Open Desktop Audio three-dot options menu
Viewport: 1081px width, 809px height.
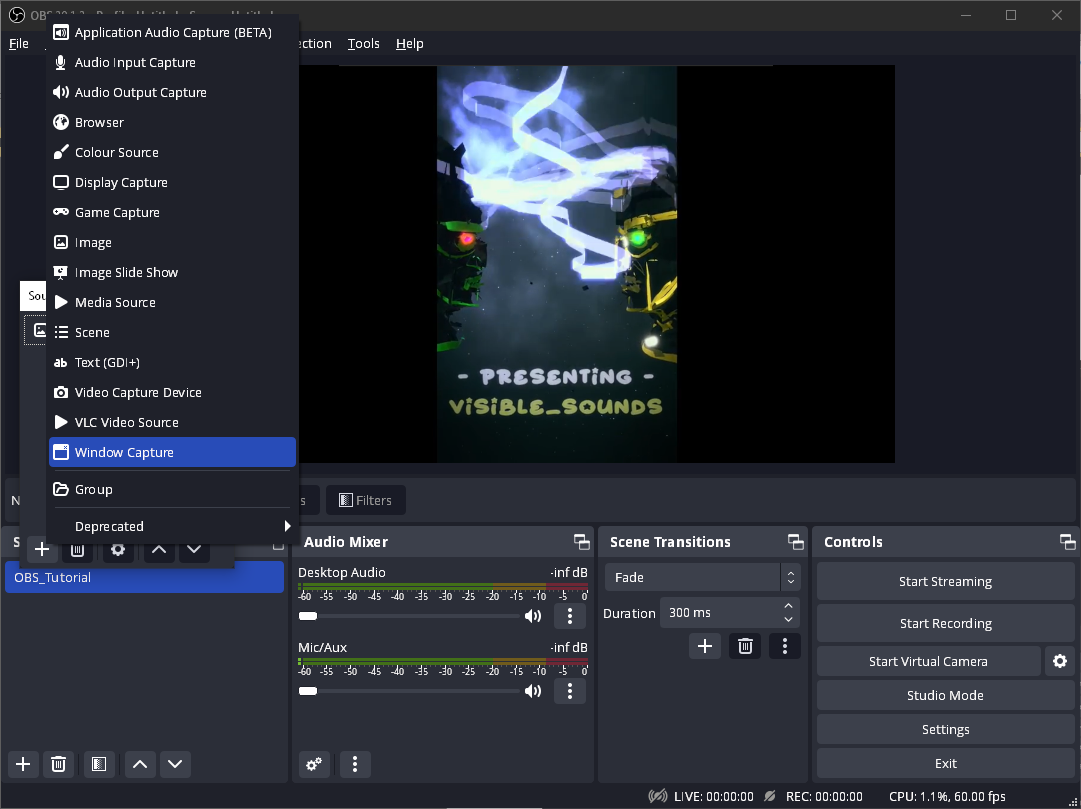point(570,616)
